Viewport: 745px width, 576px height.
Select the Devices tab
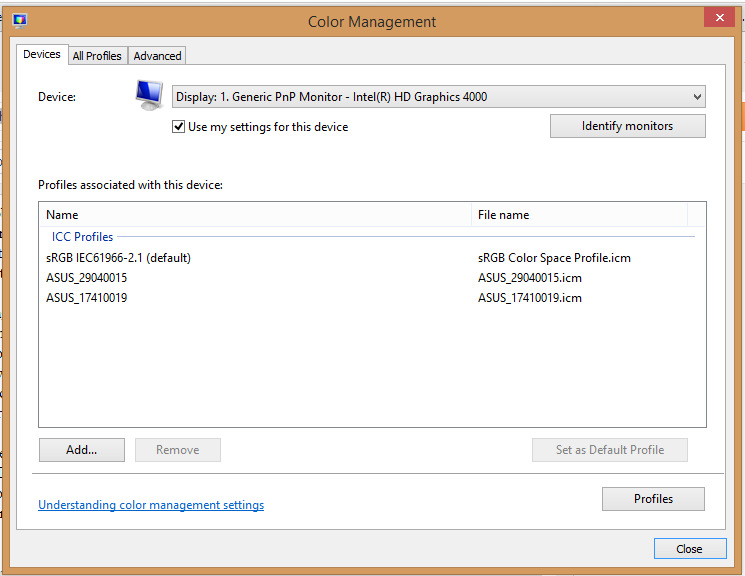(42, 55)
